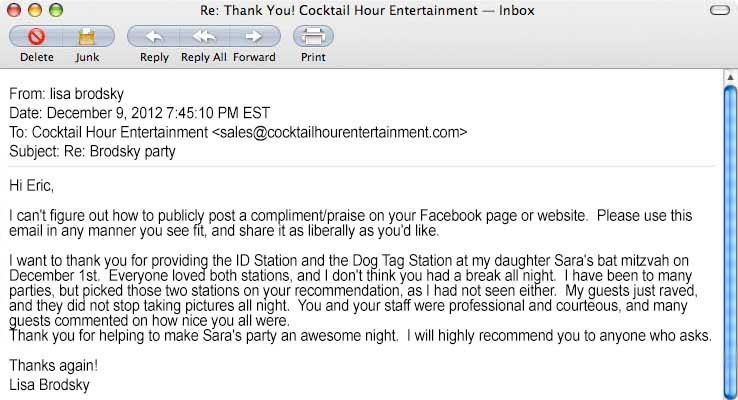Click the sender name lisa brodsky
The height and width of the screenshot is (400, 738).
click(84, 94)
